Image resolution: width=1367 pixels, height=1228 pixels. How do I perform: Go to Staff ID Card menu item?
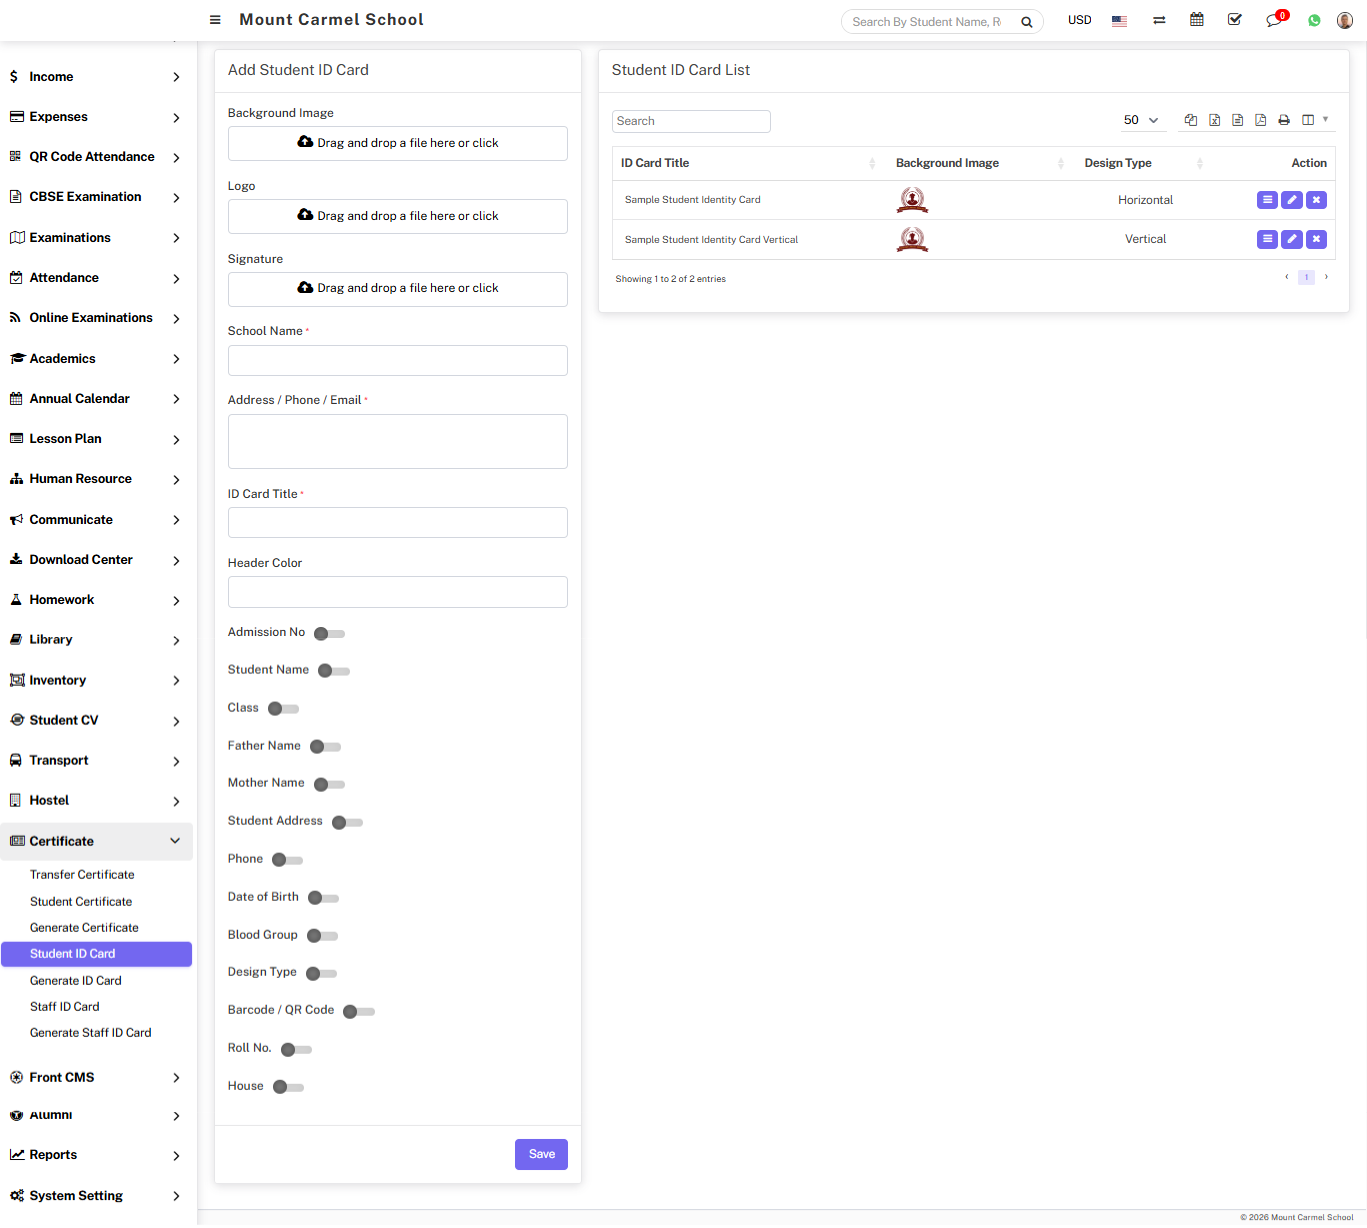65,1007
